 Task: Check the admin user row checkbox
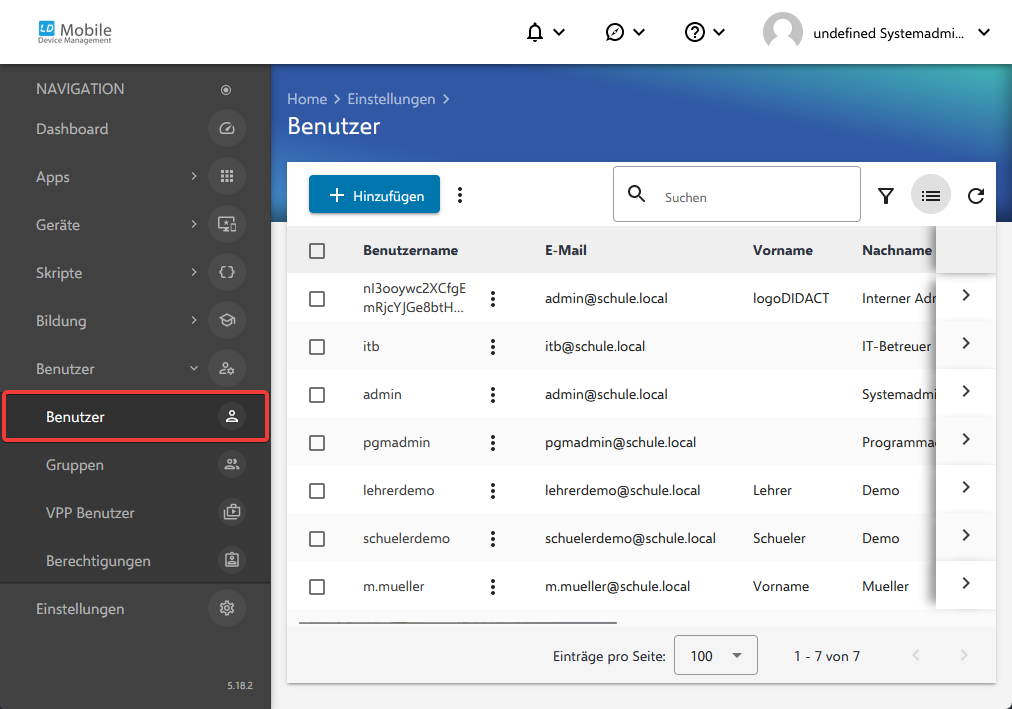coord(317,395)
